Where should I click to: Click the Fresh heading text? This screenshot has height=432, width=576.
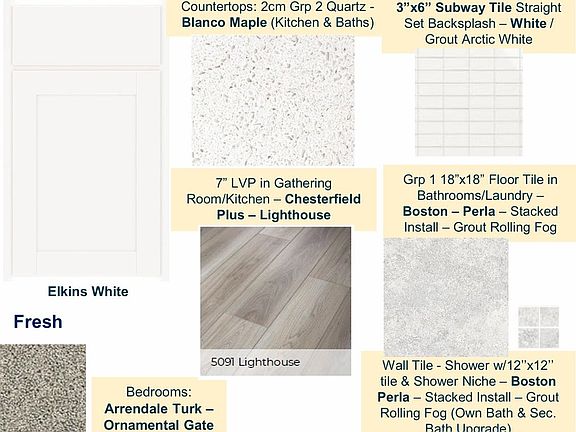click(x=38, y=322)
